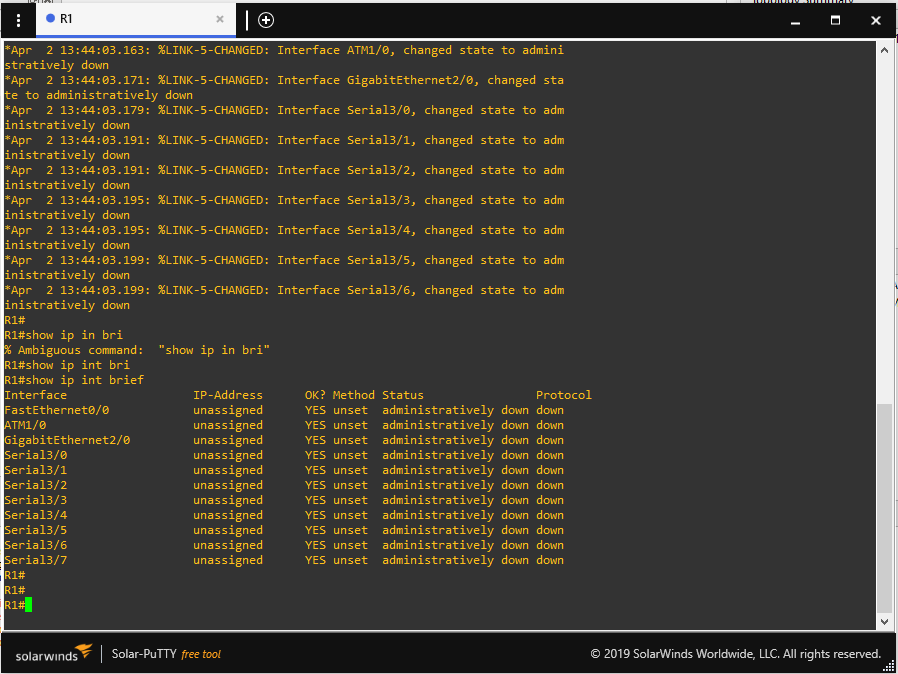Click the ATM1/0 row in interface table
The width and height of the screenshot is (898, 674).
point(284,425)
